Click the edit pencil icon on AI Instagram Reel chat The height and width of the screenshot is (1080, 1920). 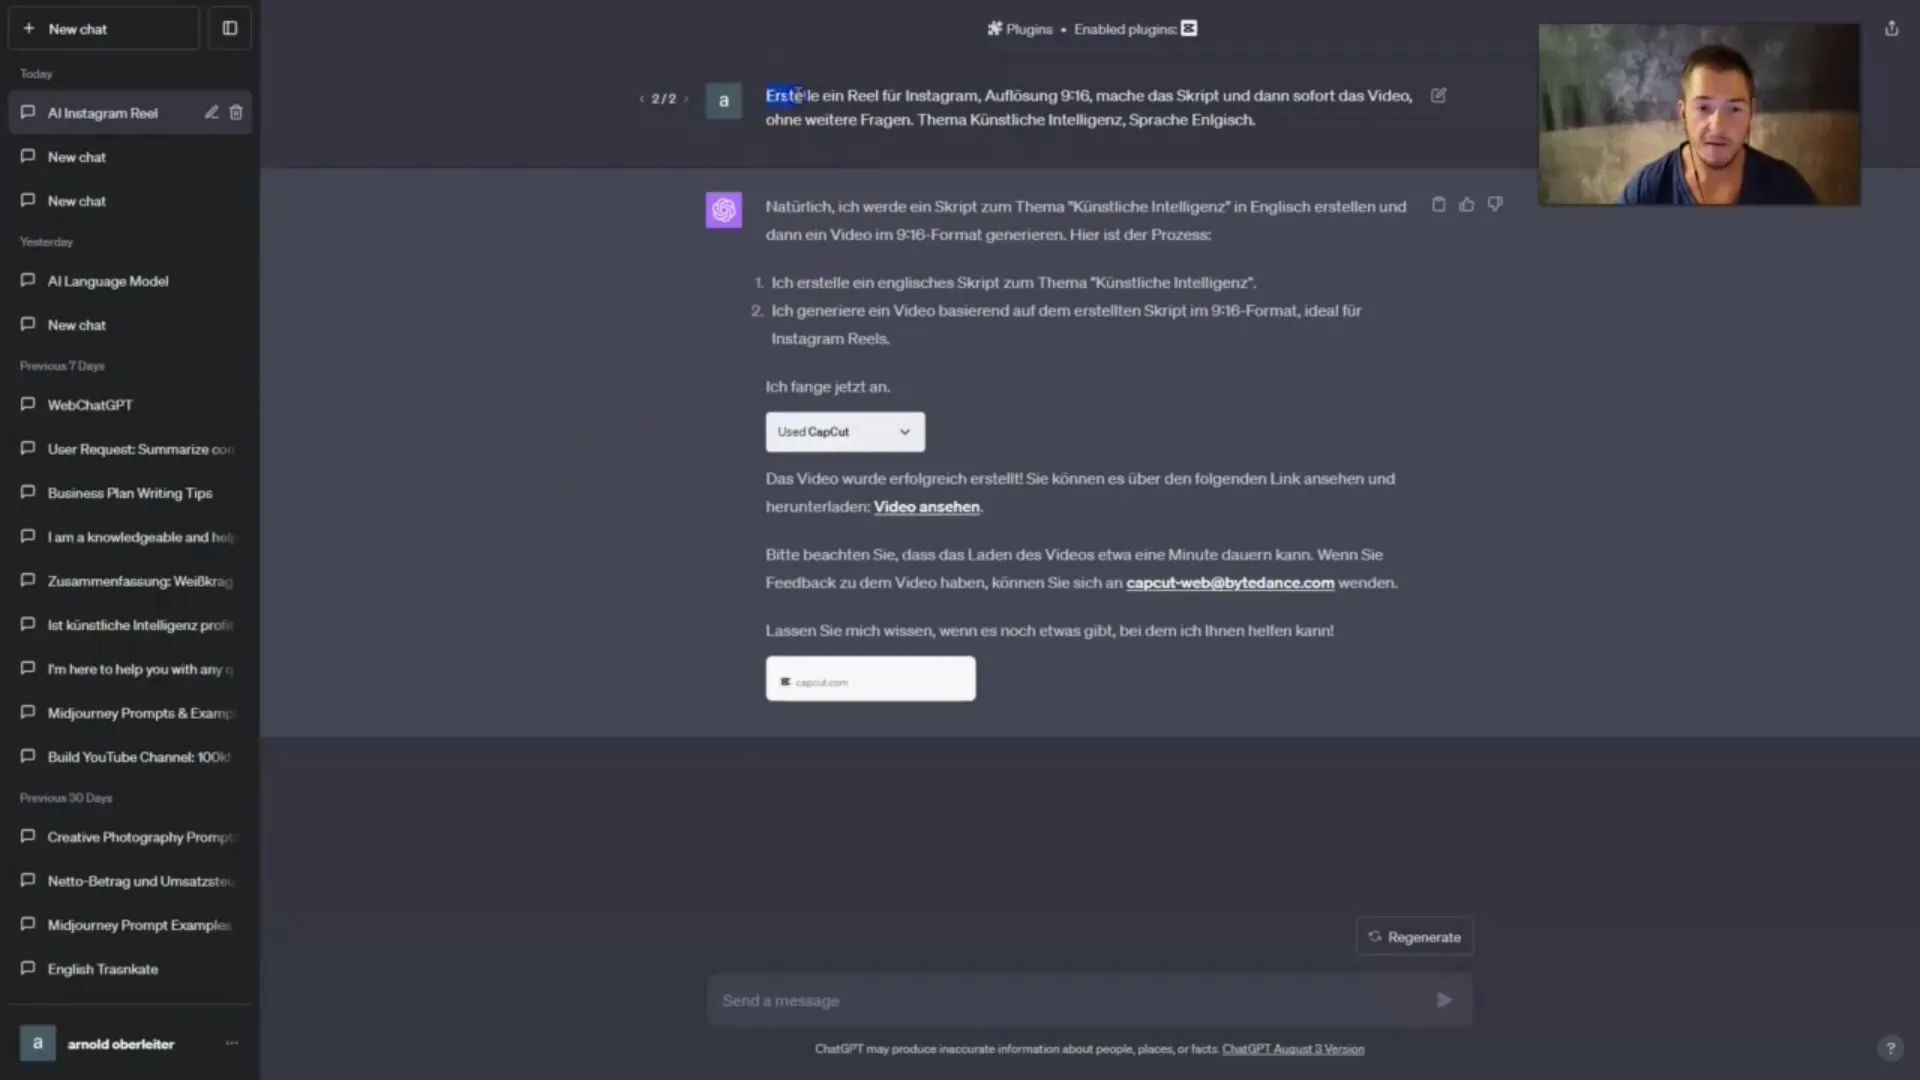210,112
